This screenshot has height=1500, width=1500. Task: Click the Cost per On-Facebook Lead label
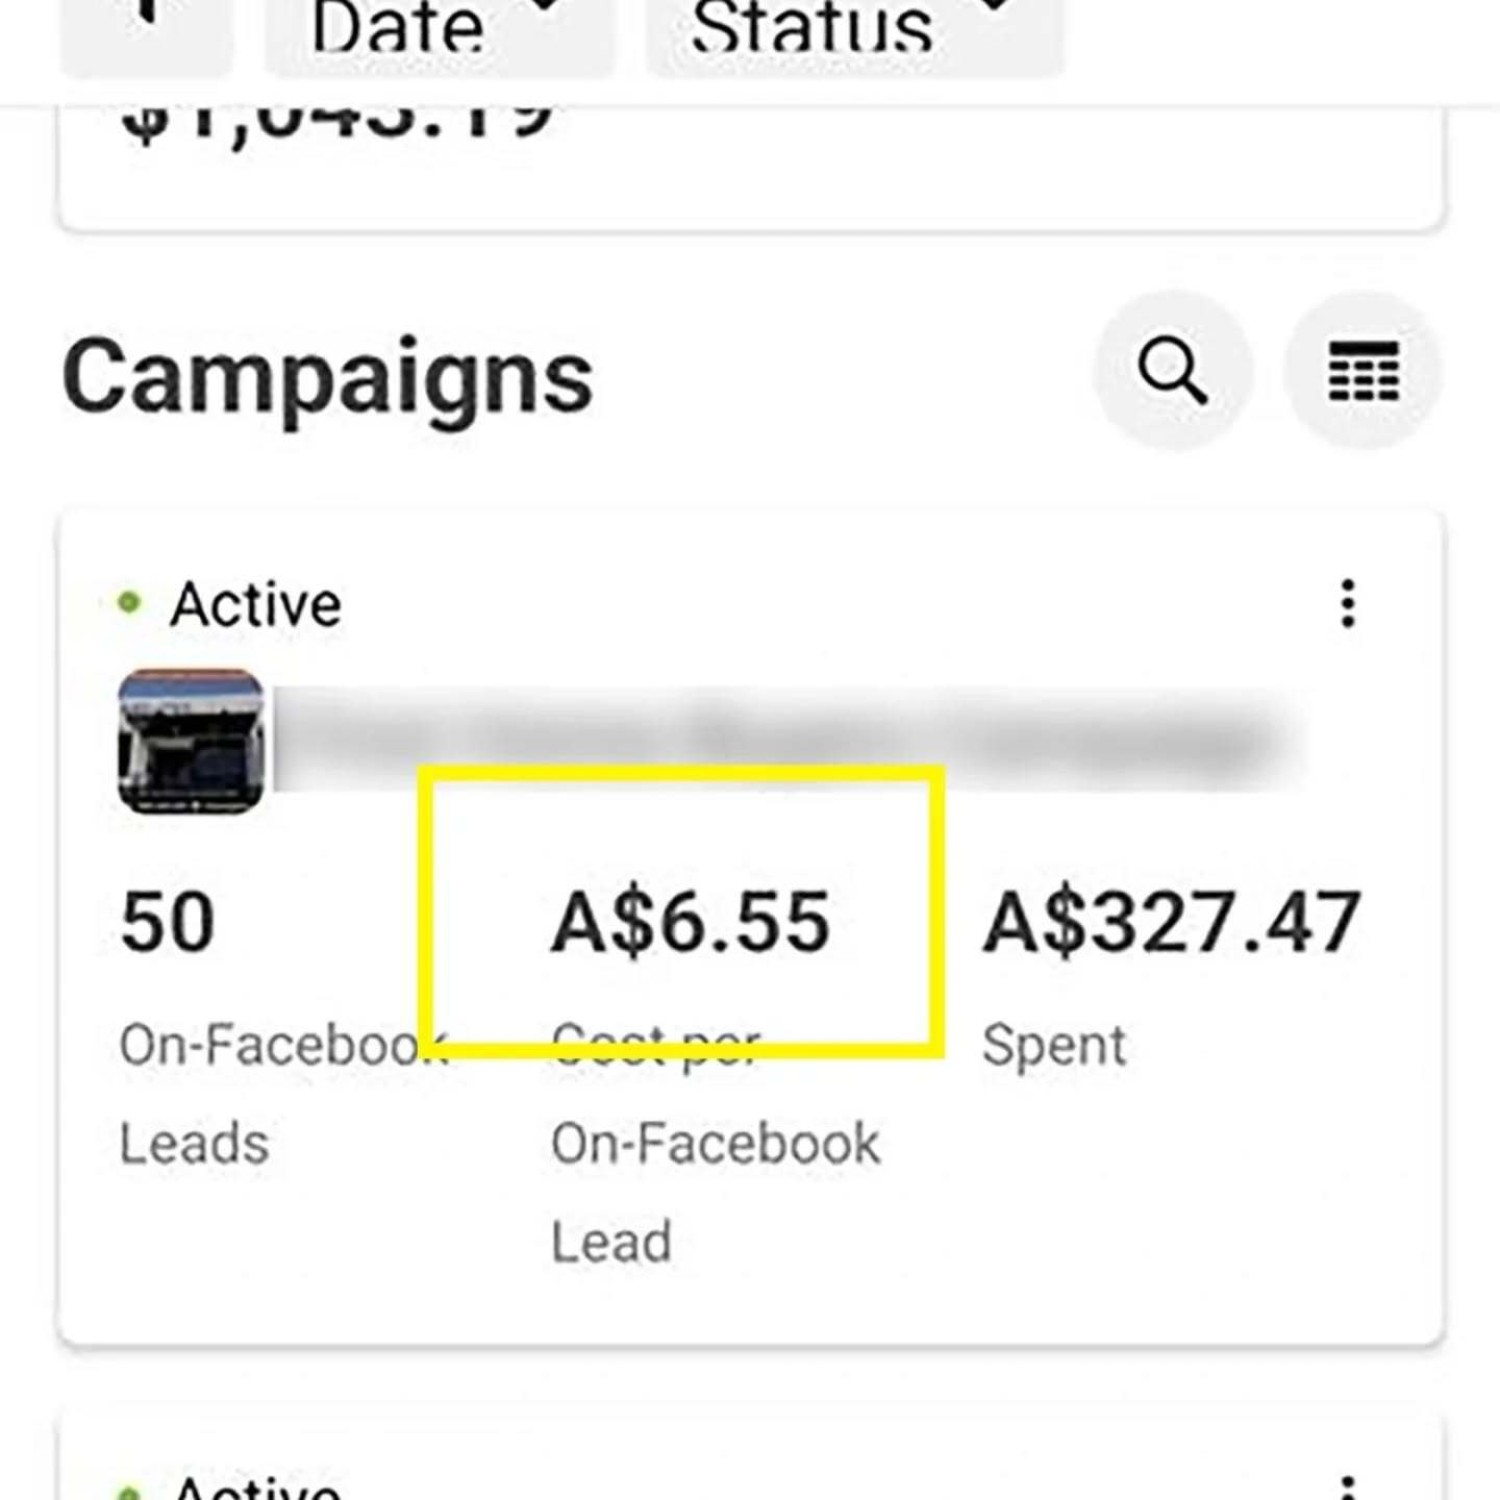714,1144
